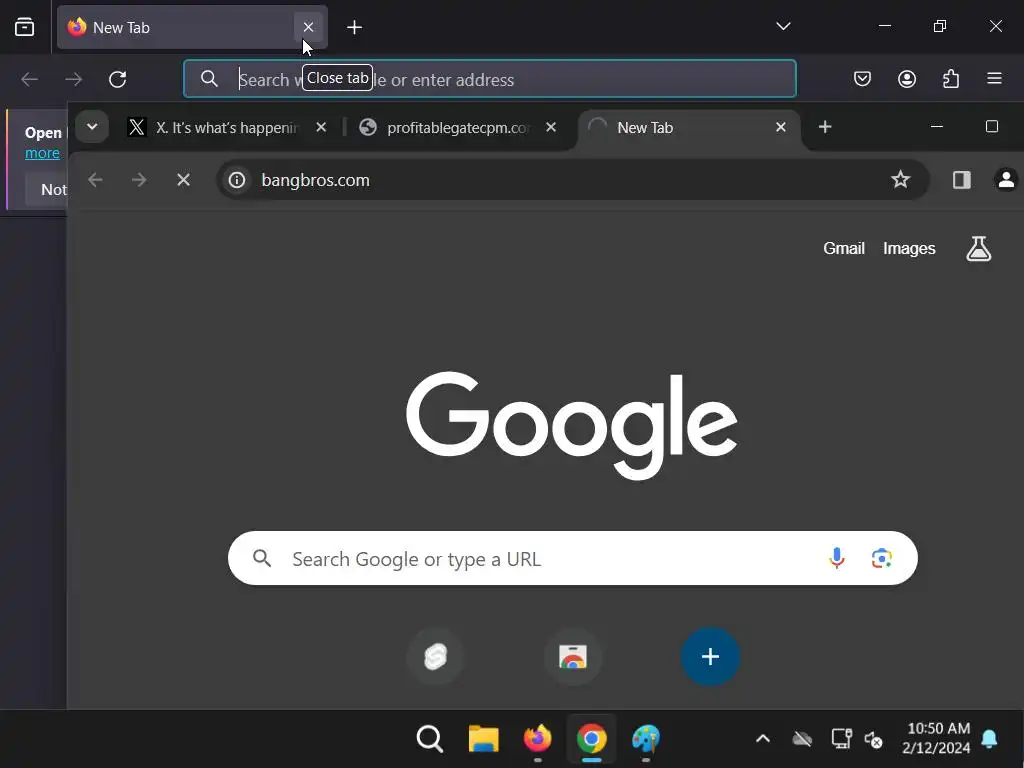Expand the Chrome tab search dropdown
This screenshot has height=768, width=1024.
point(92,127)
